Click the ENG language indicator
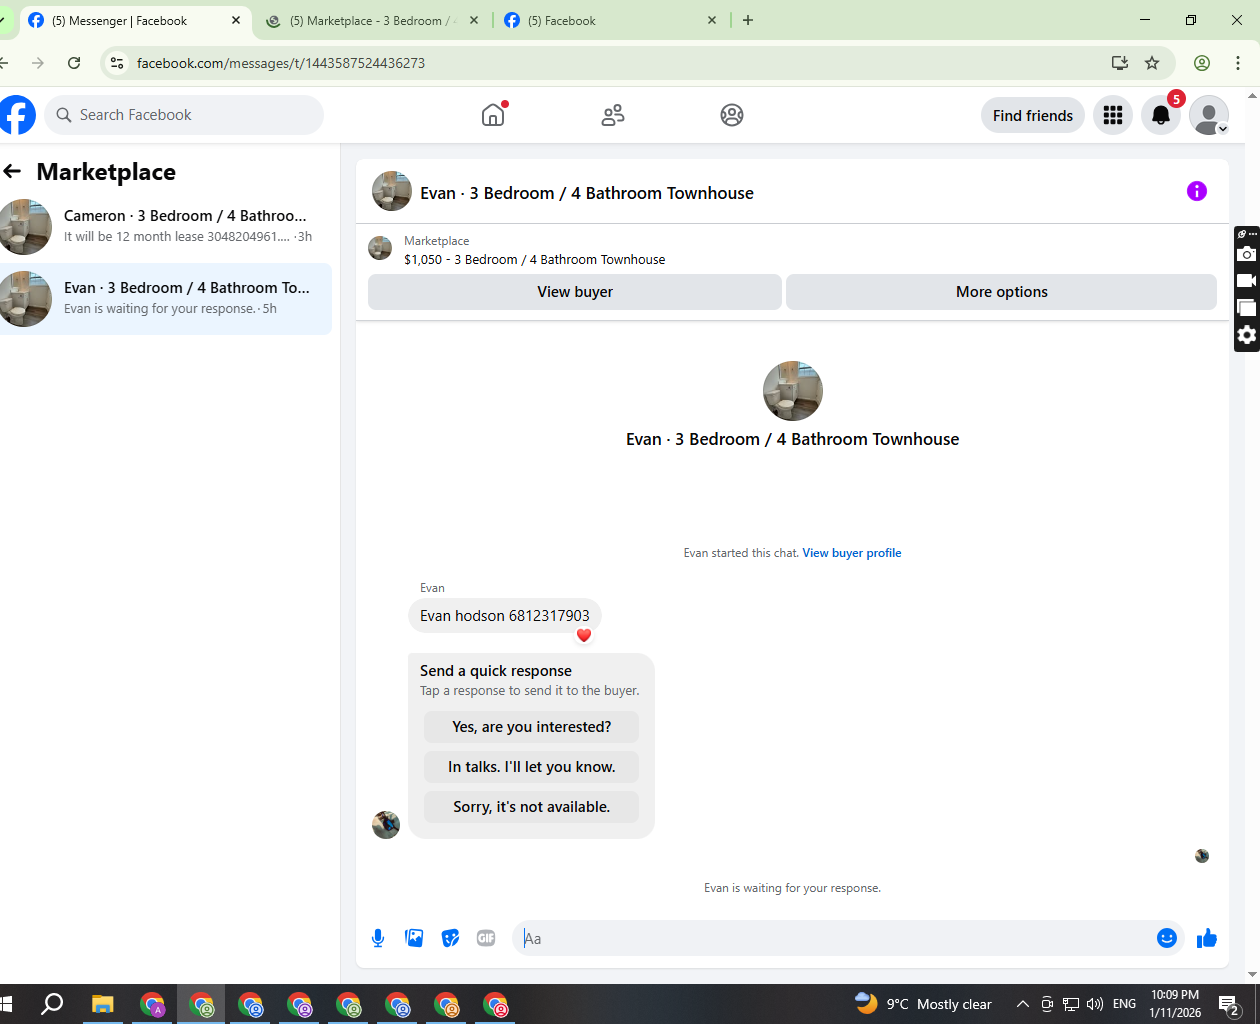This screenshot has width=1260, height=1024. click(x=1124, y=1004)
